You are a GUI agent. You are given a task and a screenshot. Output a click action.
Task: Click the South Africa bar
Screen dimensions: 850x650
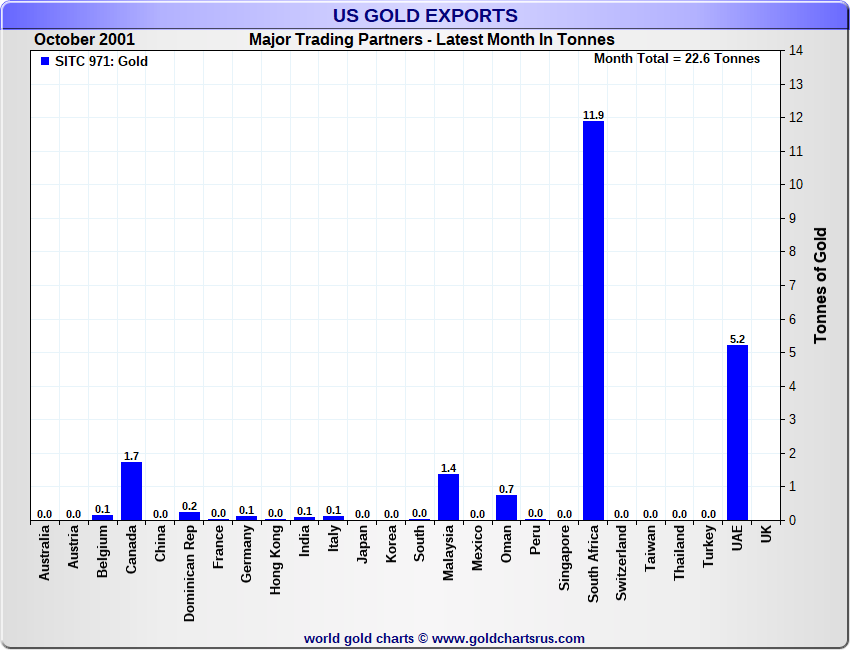click(x=593, y=320)
